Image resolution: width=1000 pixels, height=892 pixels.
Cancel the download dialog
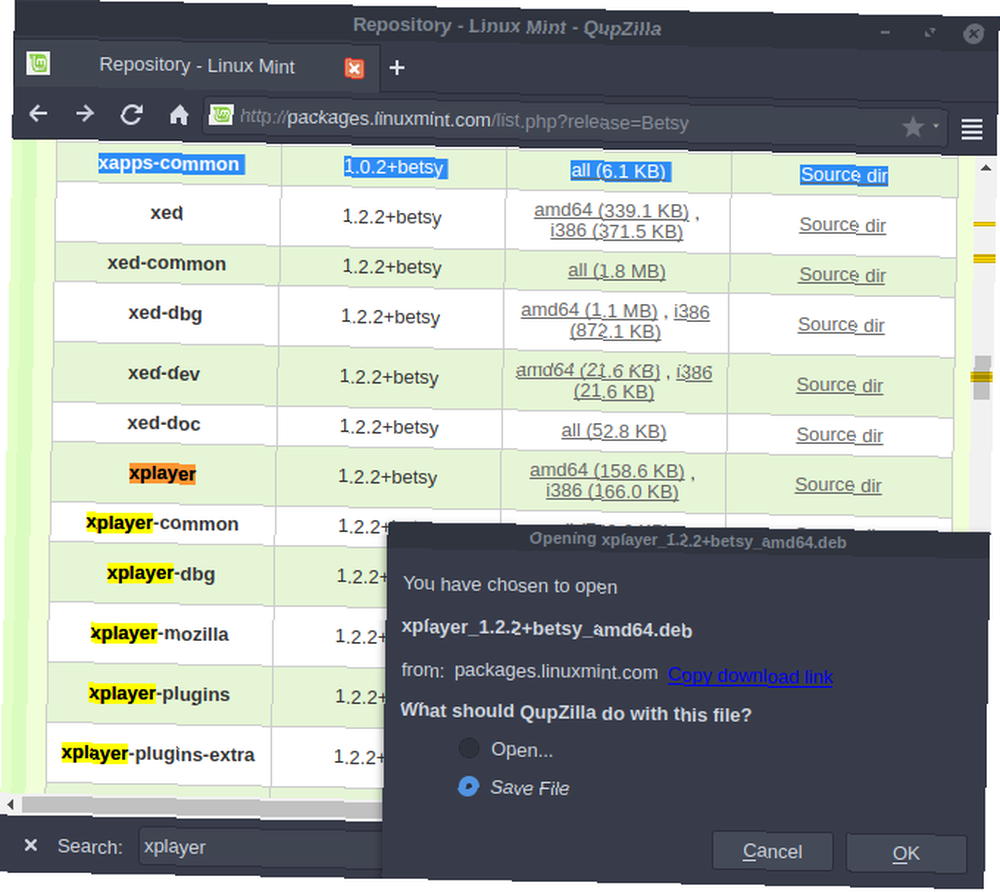(x=772, y=851)
